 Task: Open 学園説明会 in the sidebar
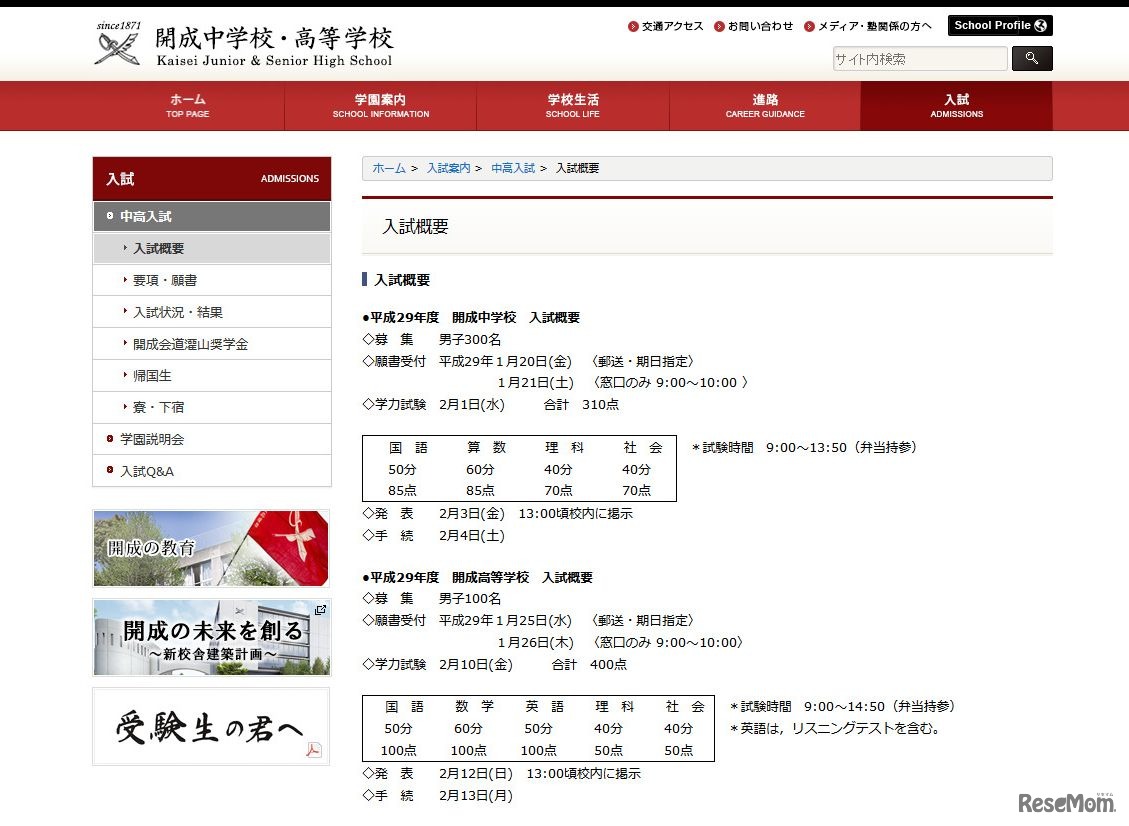tap(212, 439)
